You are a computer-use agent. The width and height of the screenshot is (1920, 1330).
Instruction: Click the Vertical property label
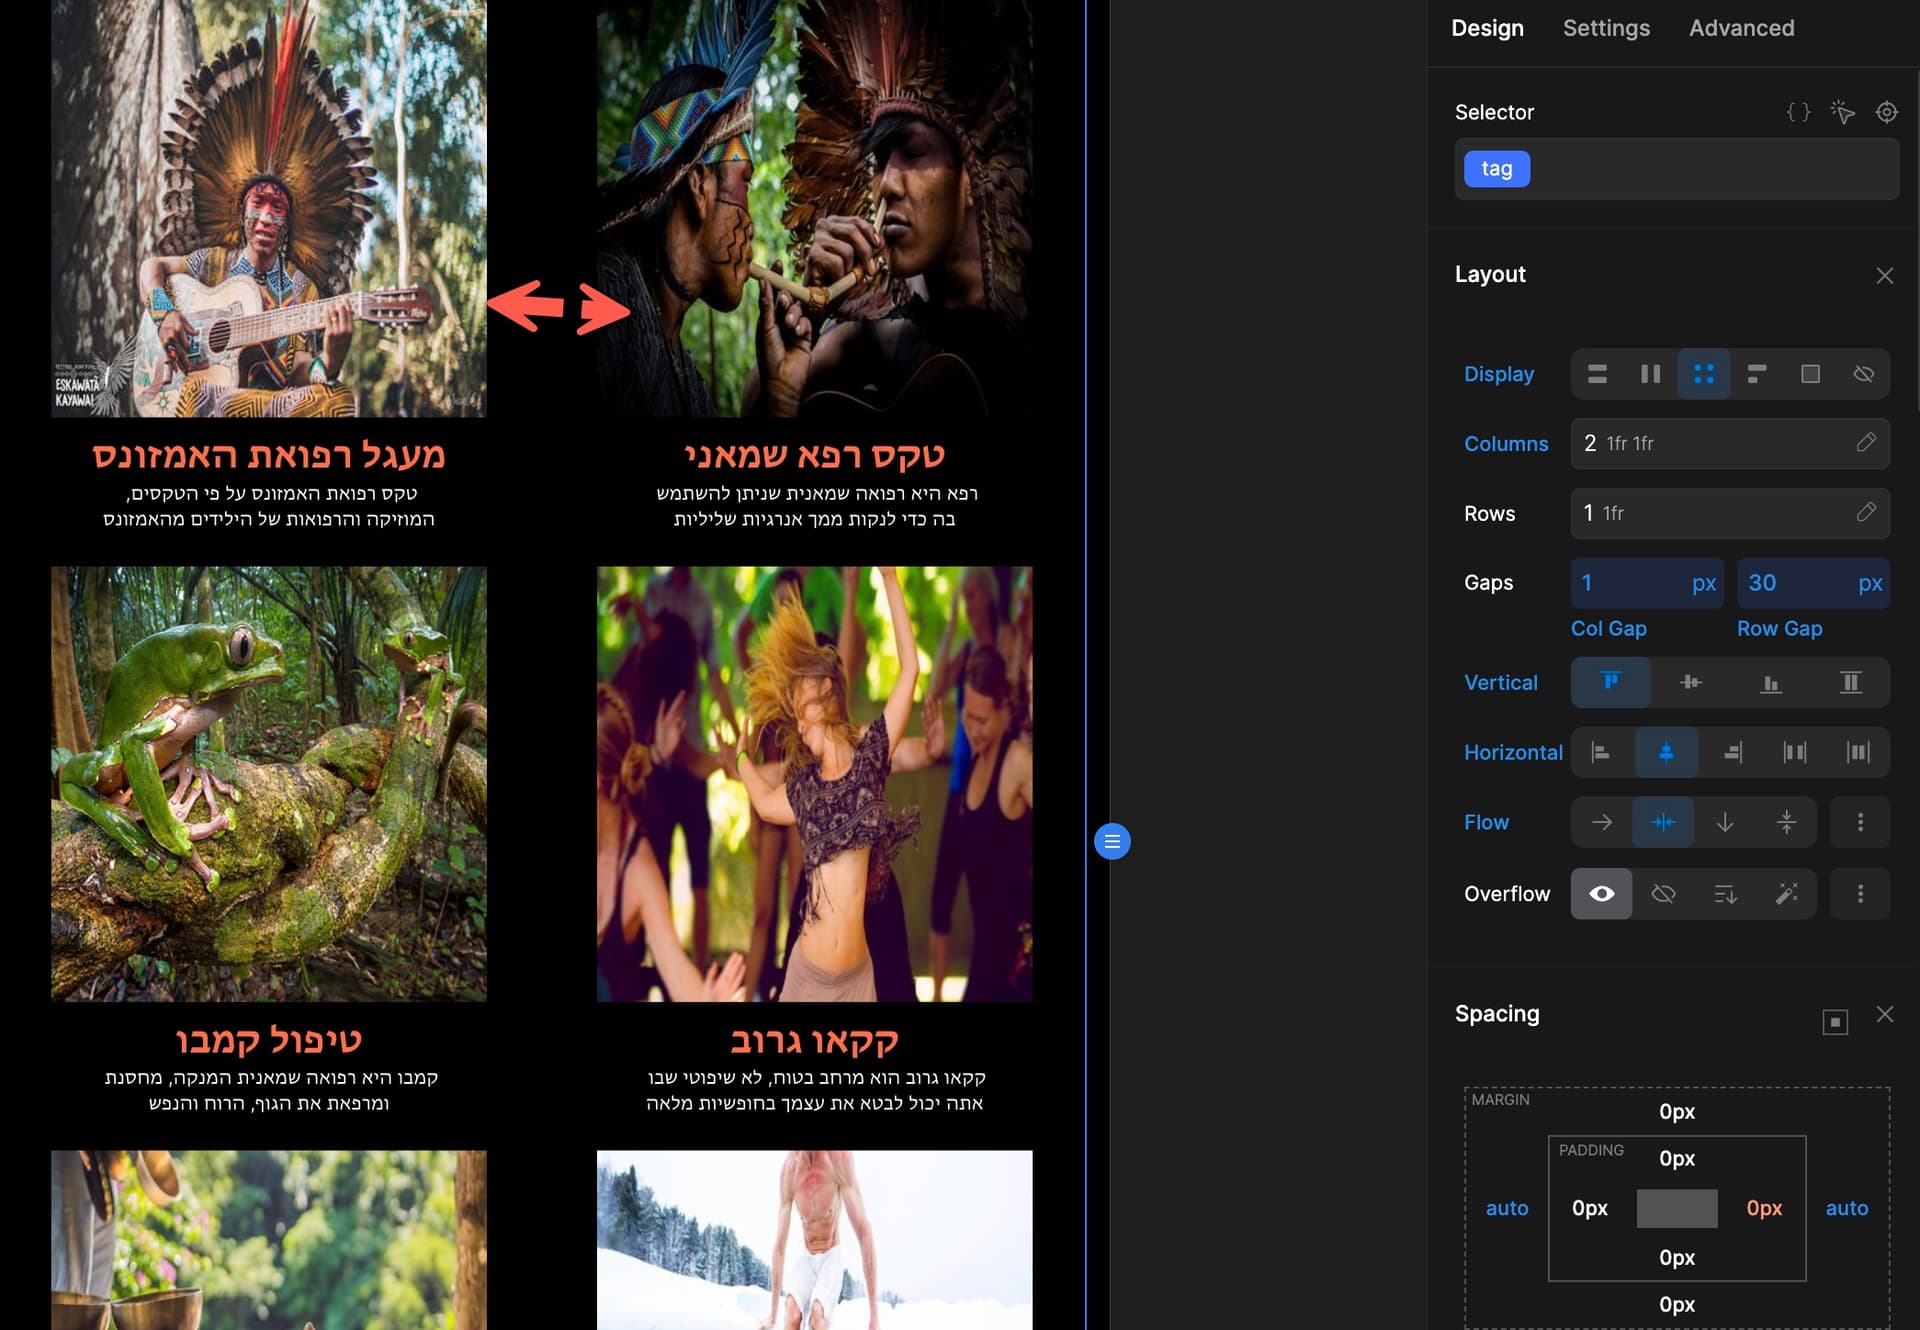1500,683
